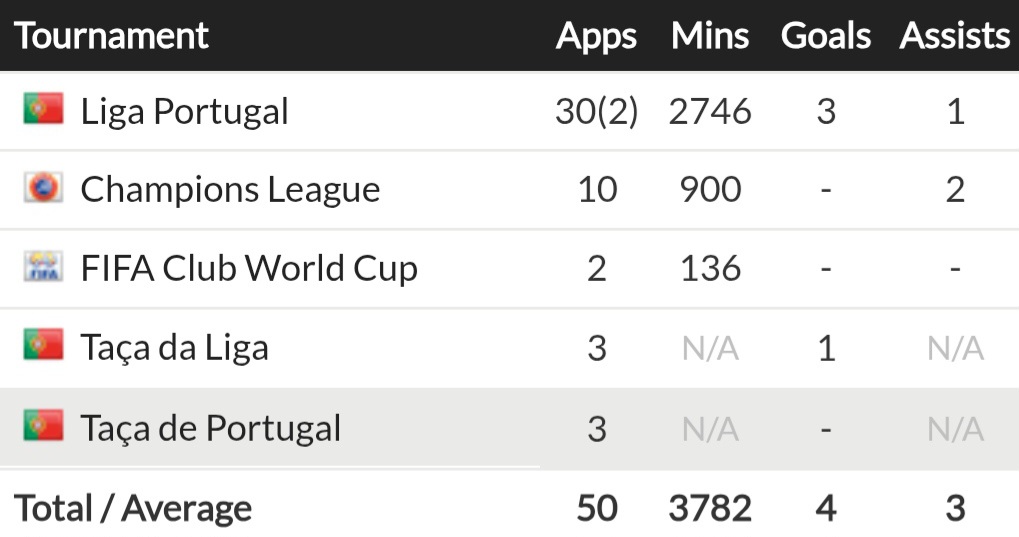Open the Champions League tournament link
Viewport: 1019px width, 537px height.
coord(230,190)
